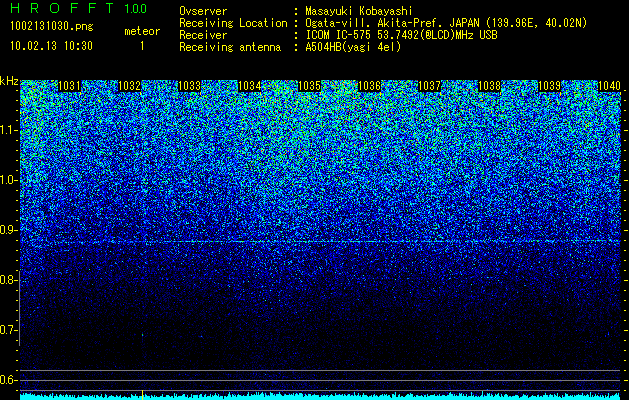Click the 0.6 frequency axis label
This screenshot has height=400, width=629.
click(9, 380)
